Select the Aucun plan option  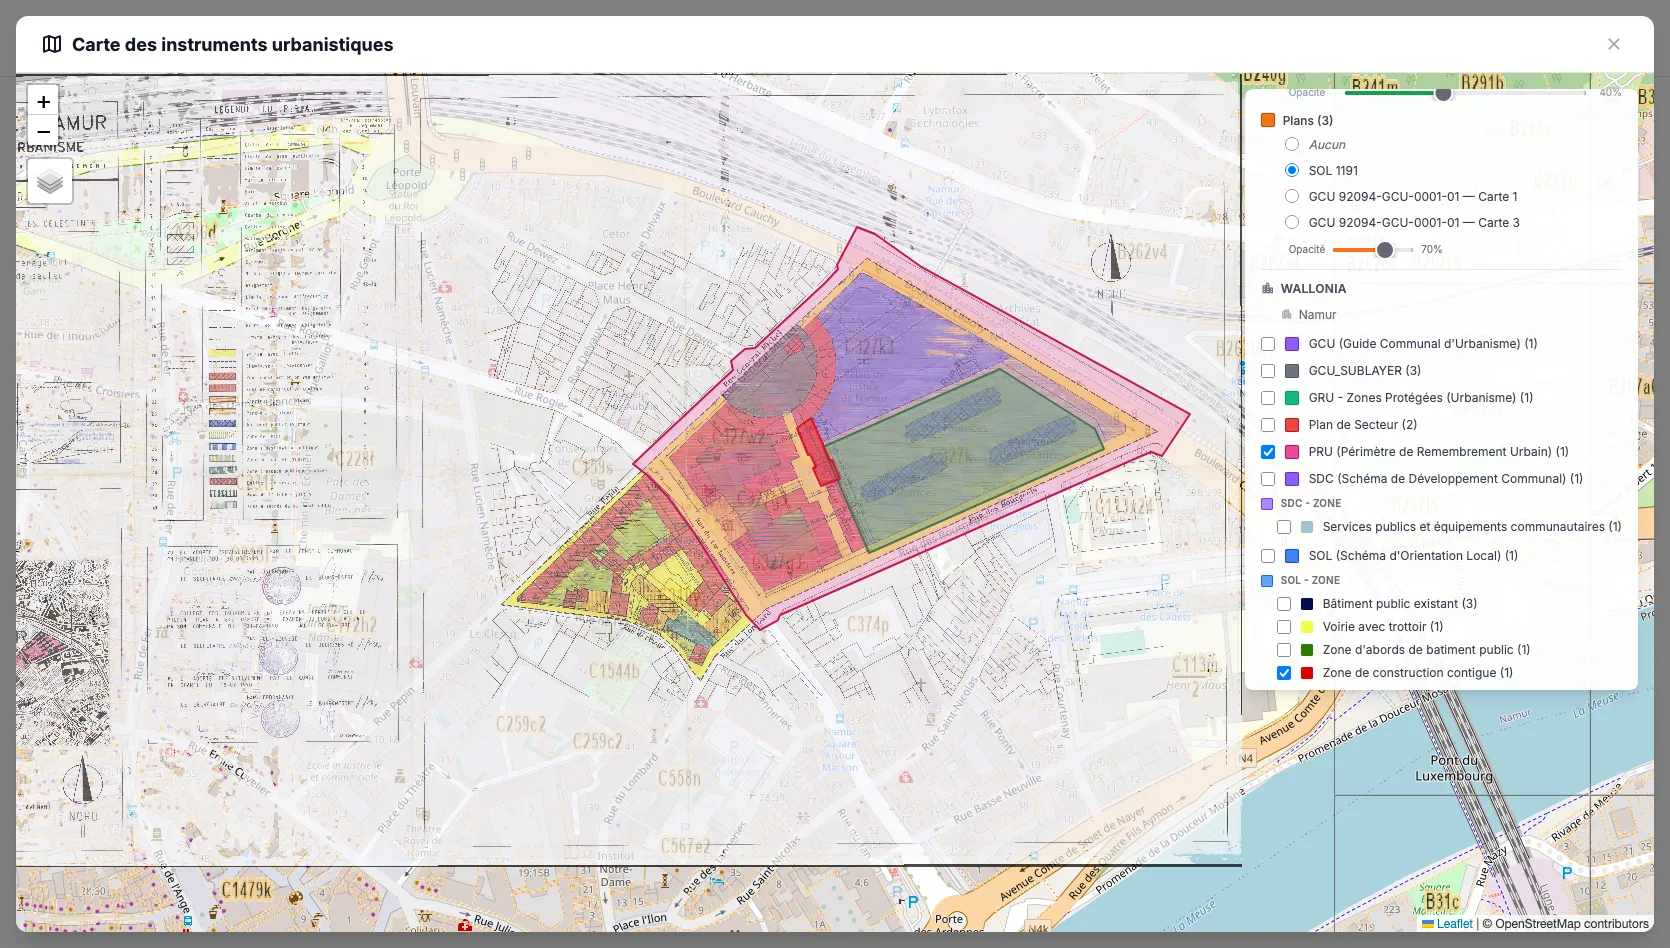pos(1292,144)
